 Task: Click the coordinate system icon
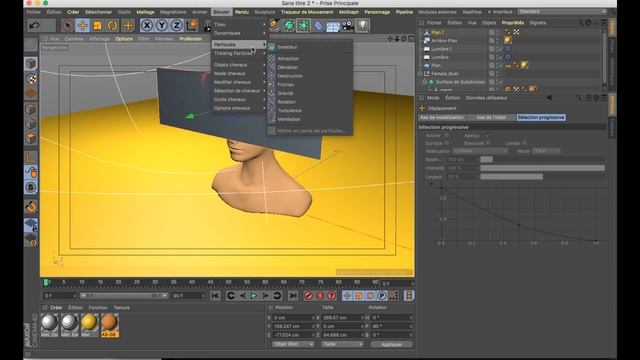point(192,26)
